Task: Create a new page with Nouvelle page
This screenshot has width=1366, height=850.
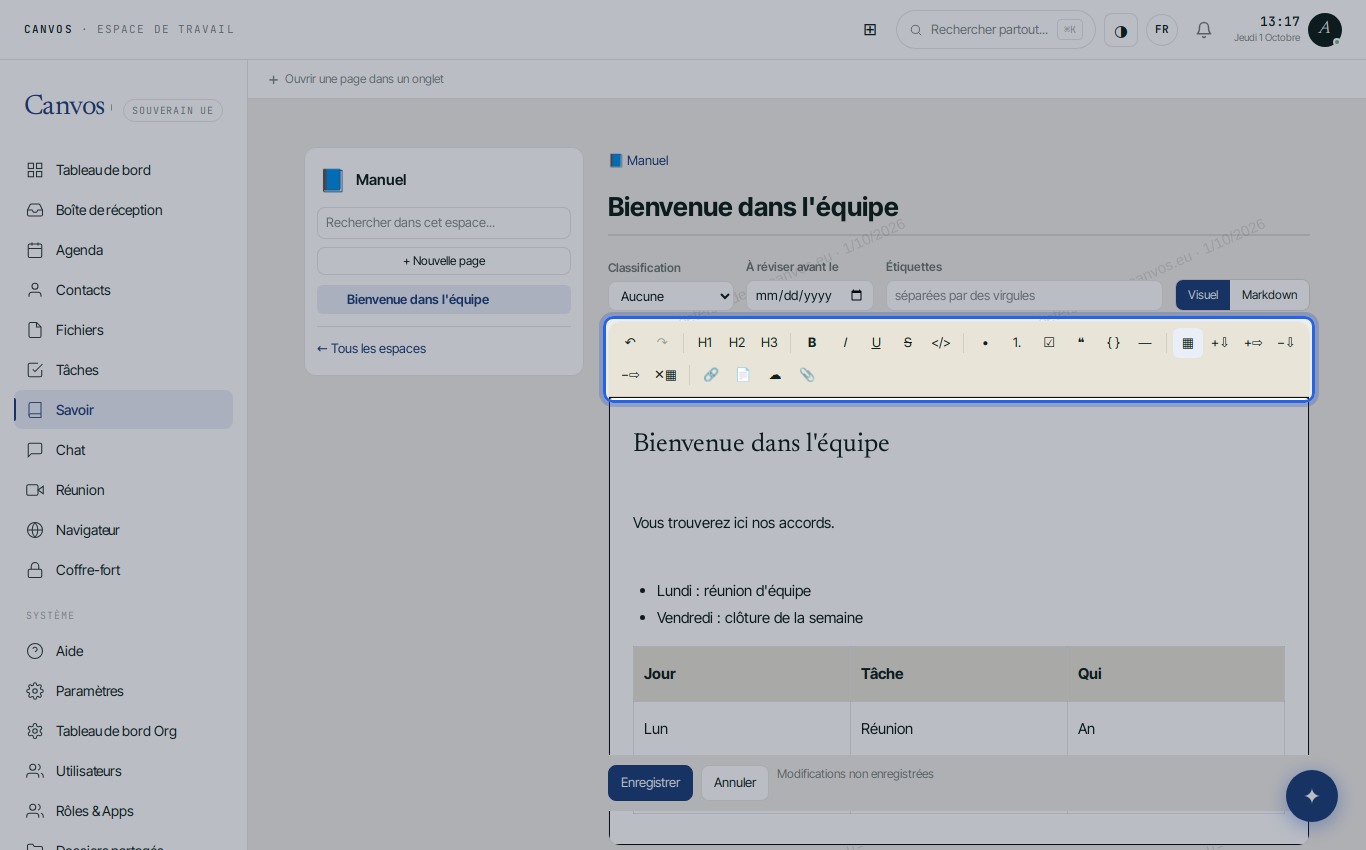Action: tap(444, 261)
